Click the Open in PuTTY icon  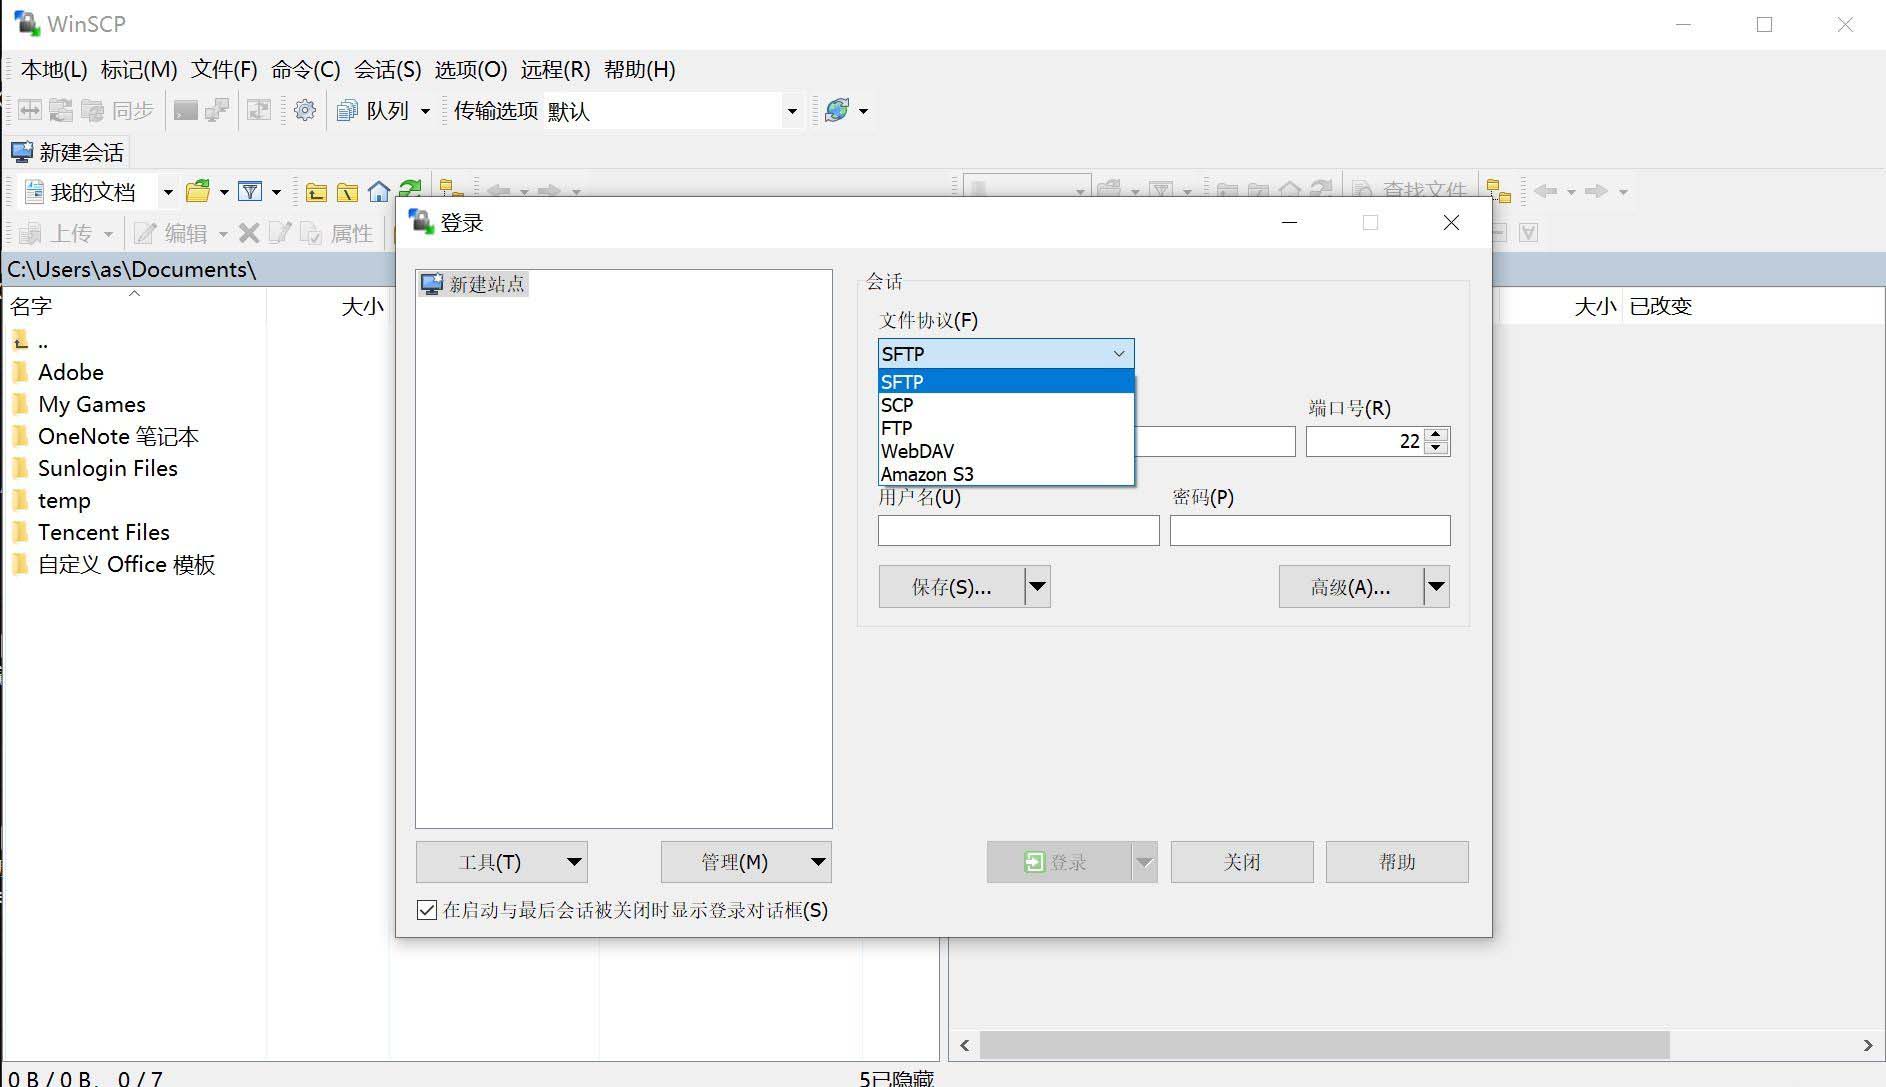[x=217, y=110]
